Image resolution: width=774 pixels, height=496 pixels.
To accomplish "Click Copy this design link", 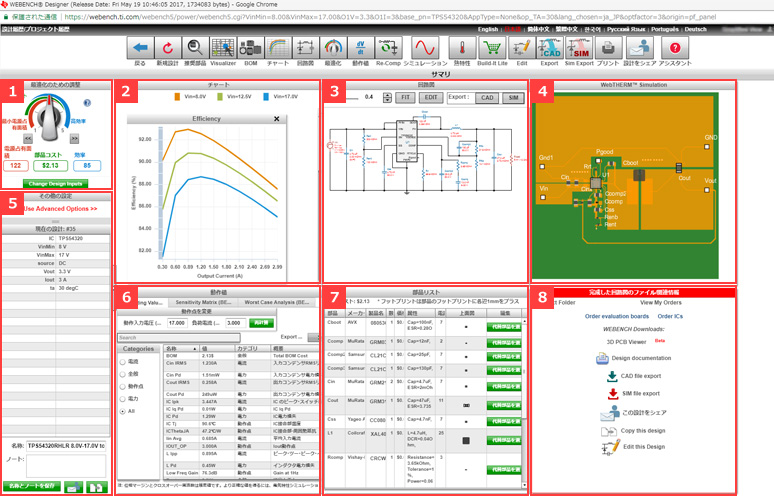I will click(643, 431).
